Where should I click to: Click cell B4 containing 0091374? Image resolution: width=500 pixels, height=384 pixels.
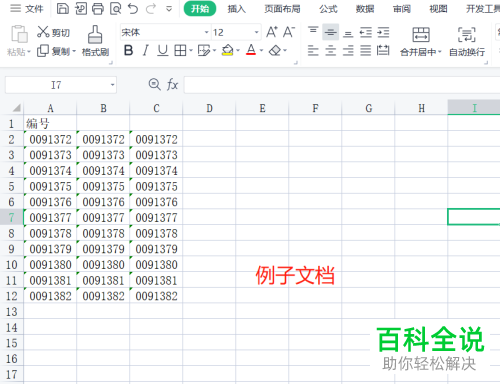(103, 171)
